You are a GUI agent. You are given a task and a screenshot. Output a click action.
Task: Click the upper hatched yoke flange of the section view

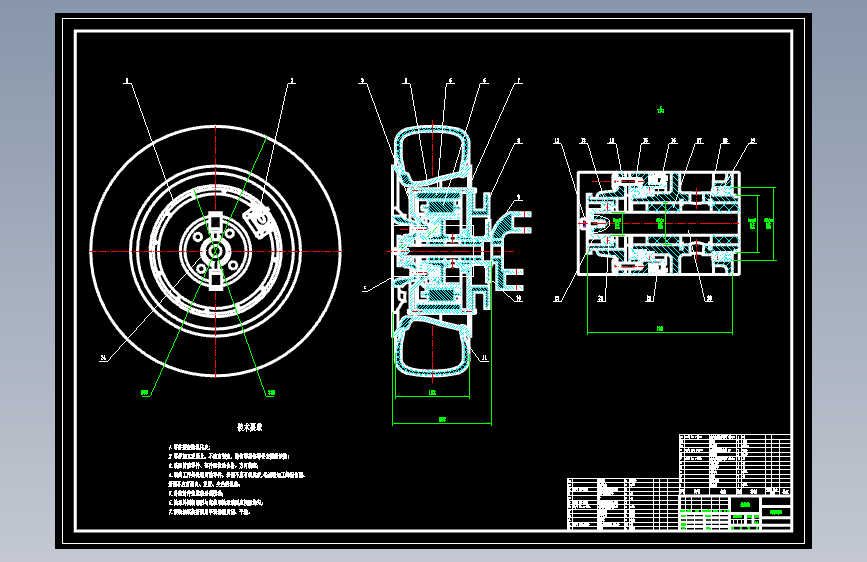(511, 221)
